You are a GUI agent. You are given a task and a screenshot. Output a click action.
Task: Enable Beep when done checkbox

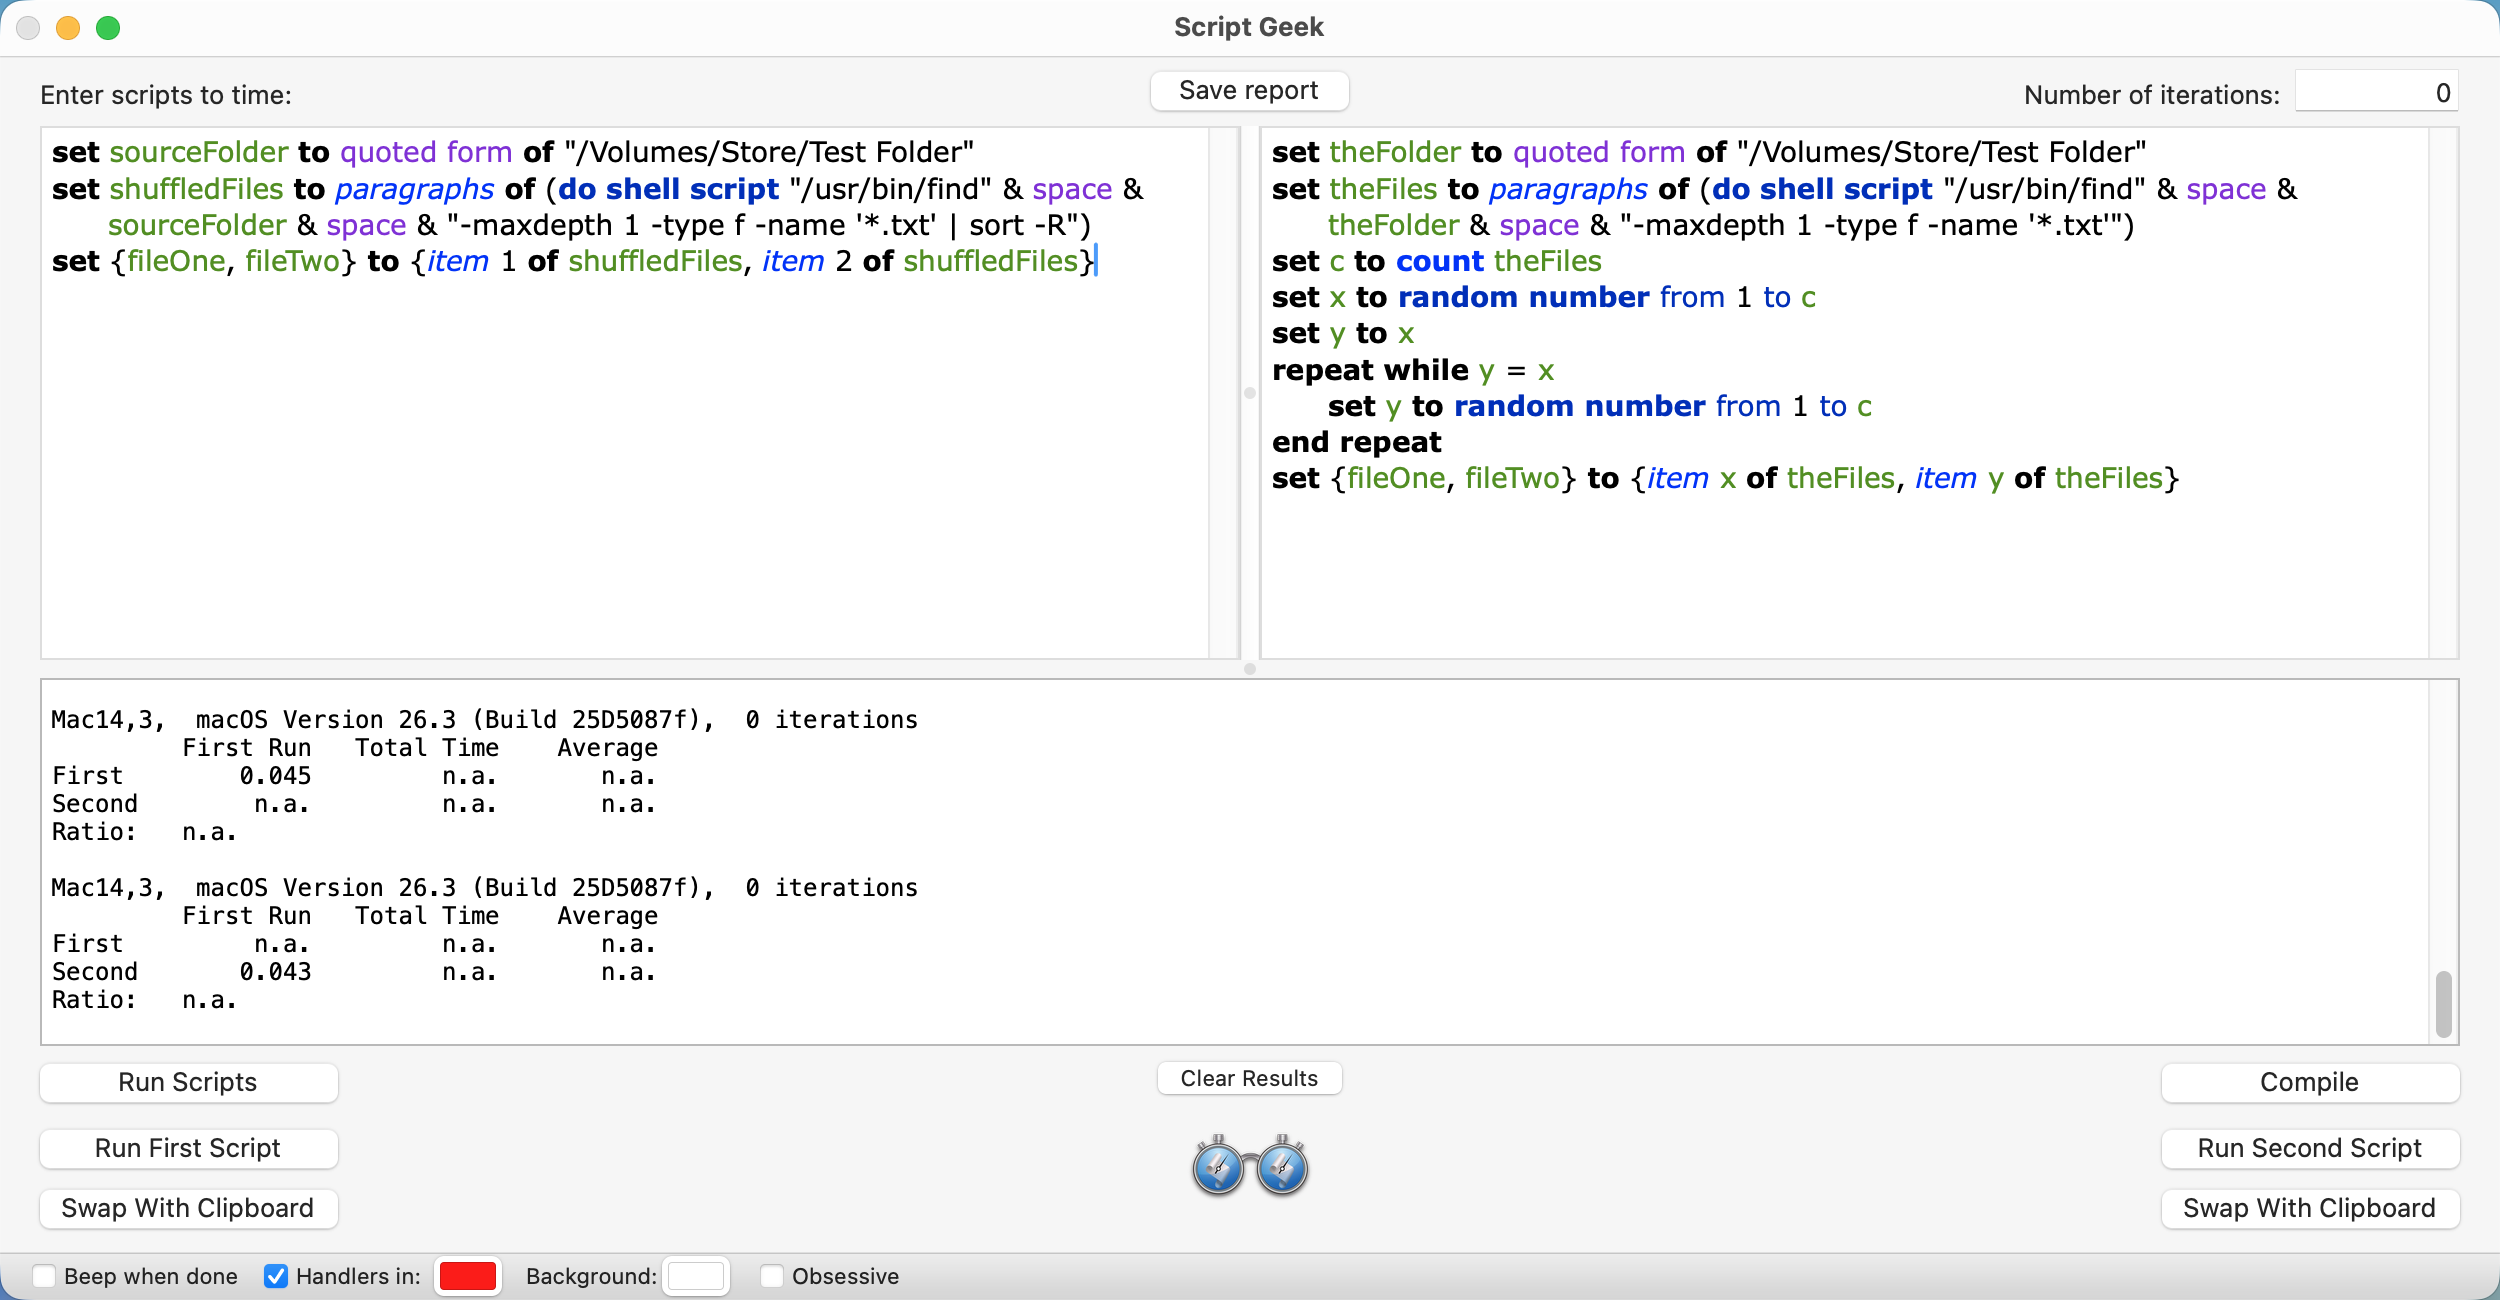pos(44,1276)
